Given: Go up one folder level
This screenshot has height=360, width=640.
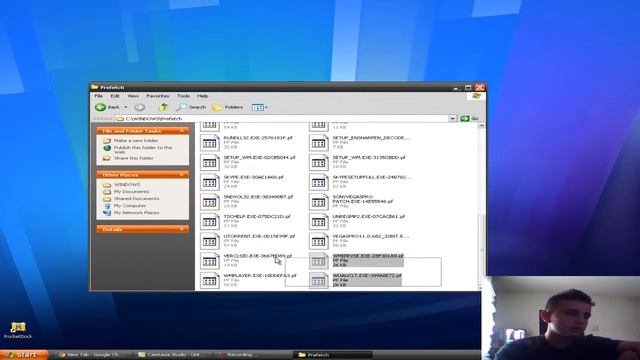Looking at the screenshot, I should pos(163,107).
